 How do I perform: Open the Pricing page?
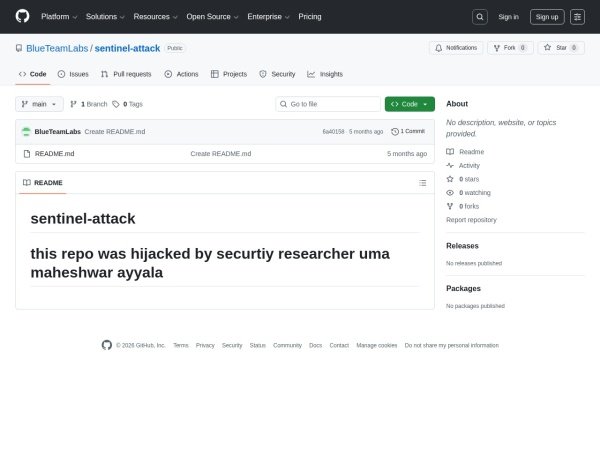click(310, 17)
